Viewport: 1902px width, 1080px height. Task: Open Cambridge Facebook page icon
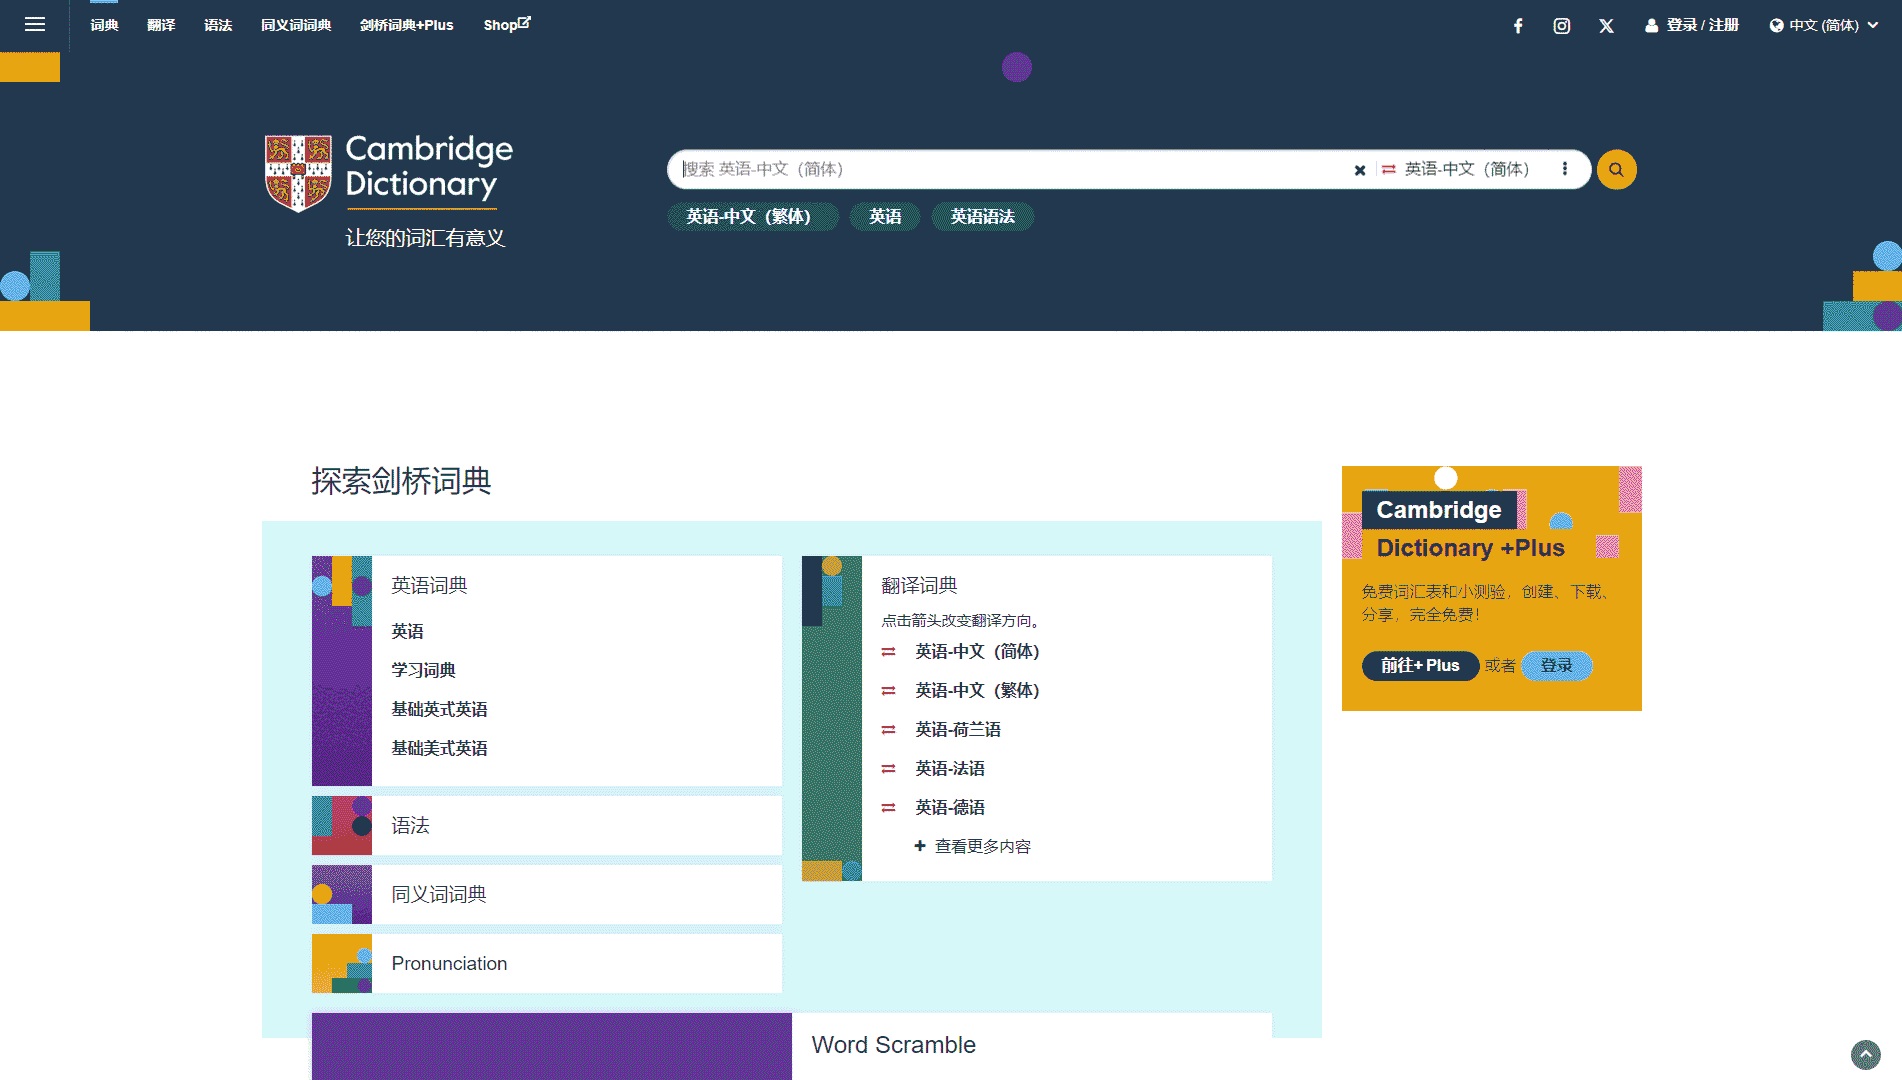[x=1518, y=26]
